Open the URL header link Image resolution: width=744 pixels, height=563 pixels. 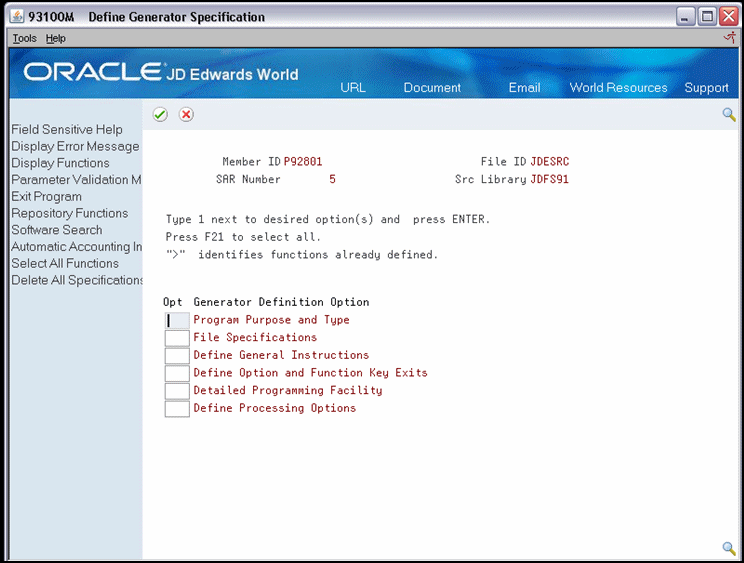click(x=353, y=88)
